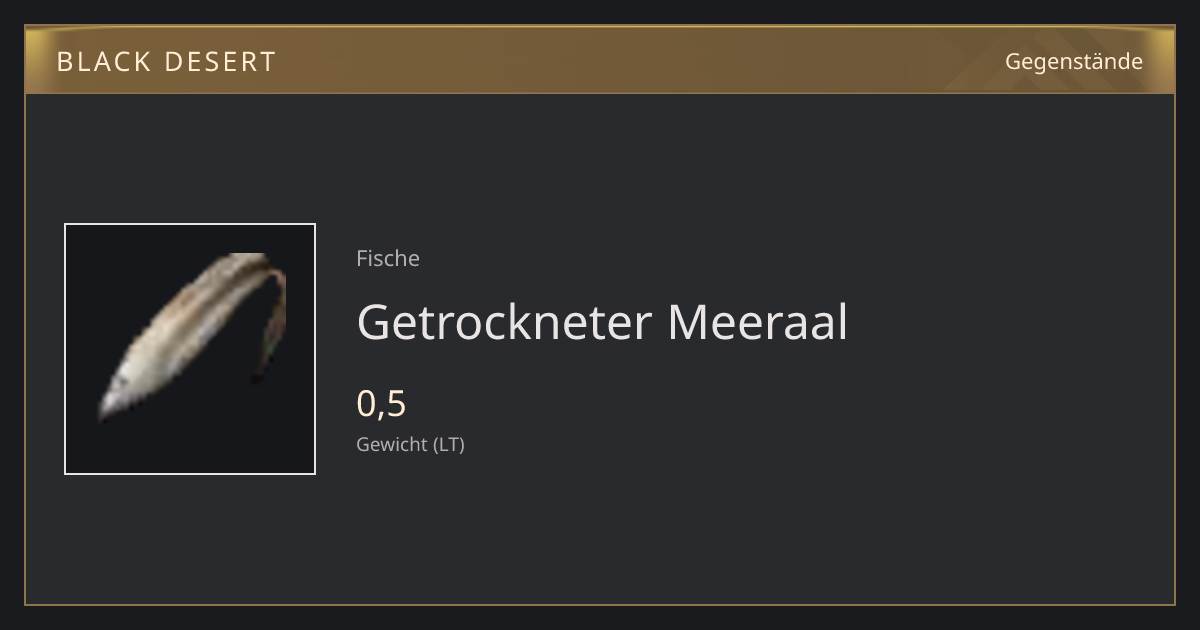Image resolution: width=1200 pixels, height=630 pixels.
Task: Select the white-bordered item image frame
Action: [x=190, y=349]
